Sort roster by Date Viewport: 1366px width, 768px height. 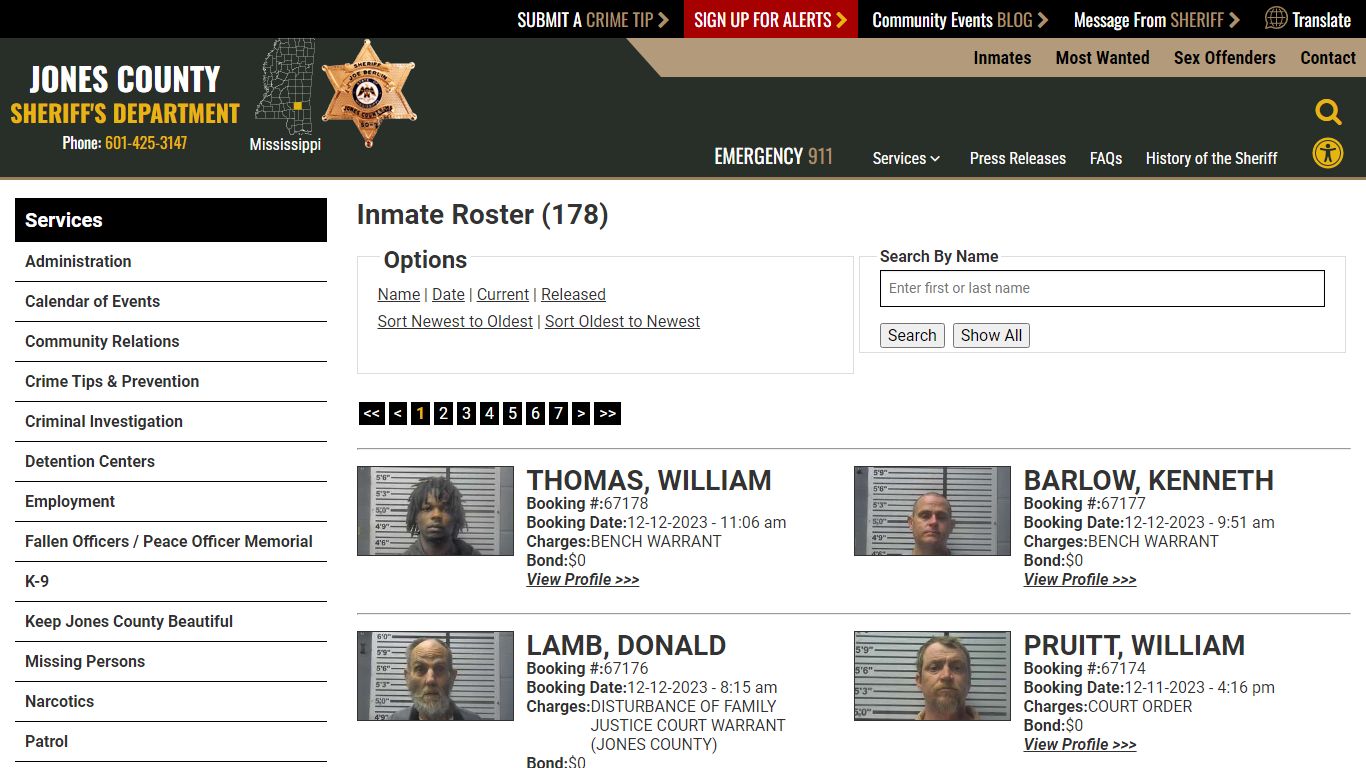448,294
